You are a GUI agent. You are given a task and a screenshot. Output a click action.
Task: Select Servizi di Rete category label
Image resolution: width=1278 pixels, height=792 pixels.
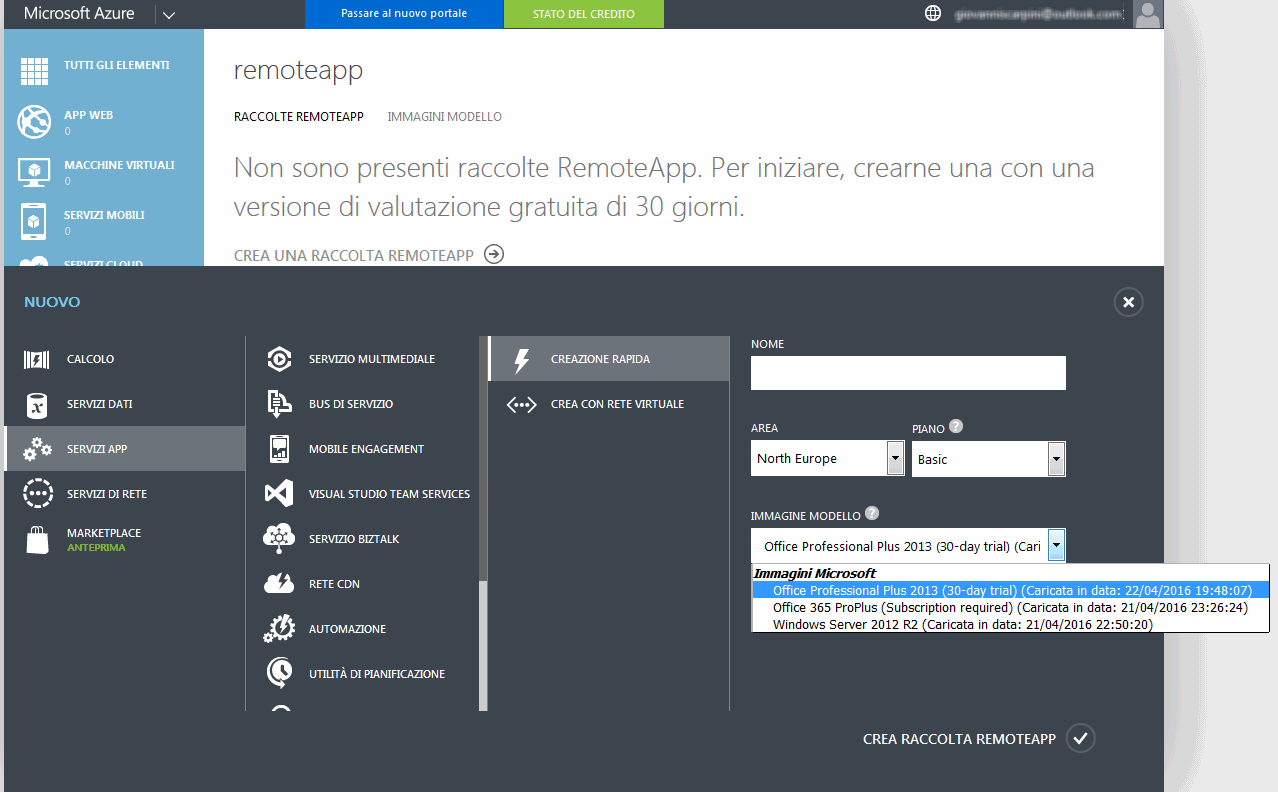[107, 494]
